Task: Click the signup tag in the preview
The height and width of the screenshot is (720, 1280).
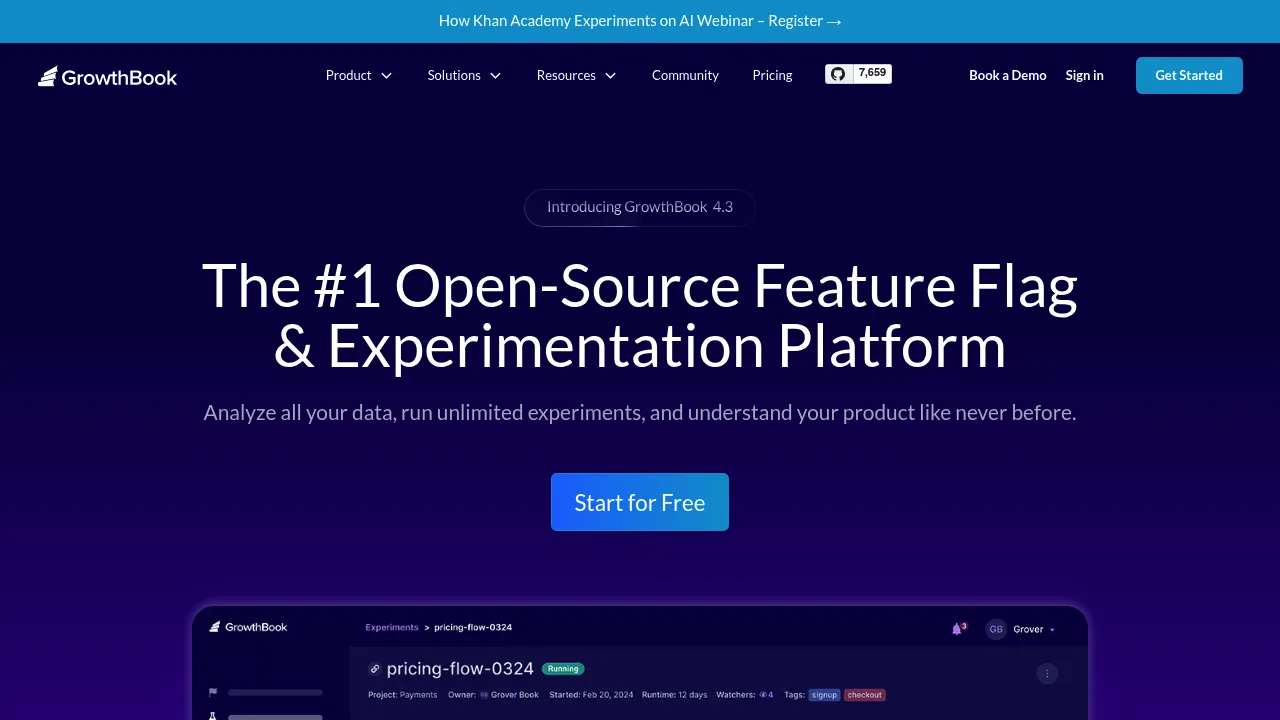Action: [x=824, y=695]
